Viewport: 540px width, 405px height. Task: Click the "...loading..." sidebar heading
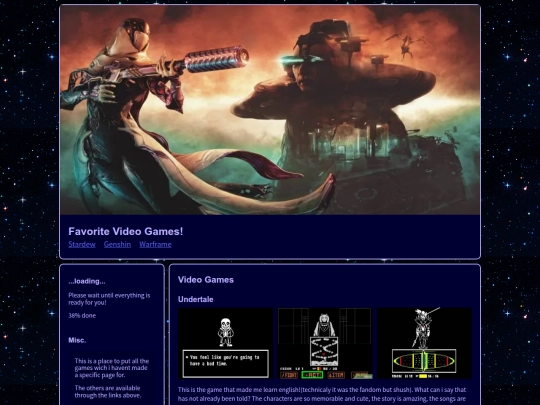point(87,281)
